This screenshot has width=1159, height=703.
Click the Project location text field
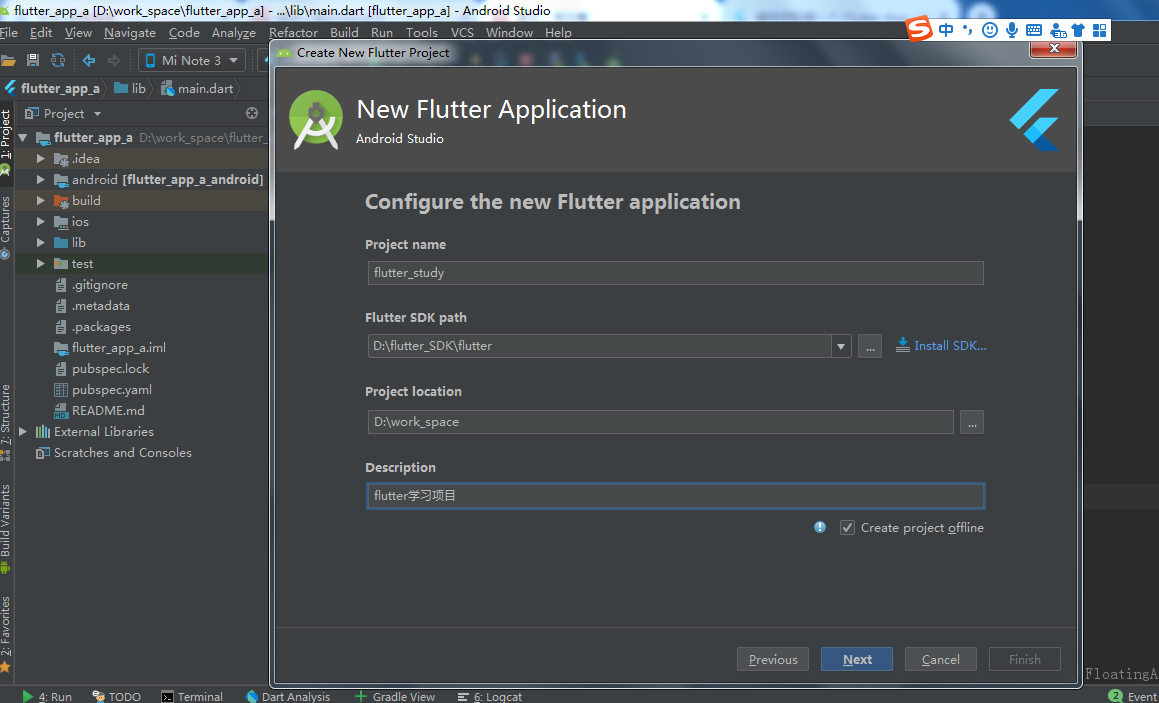point(661,422)
